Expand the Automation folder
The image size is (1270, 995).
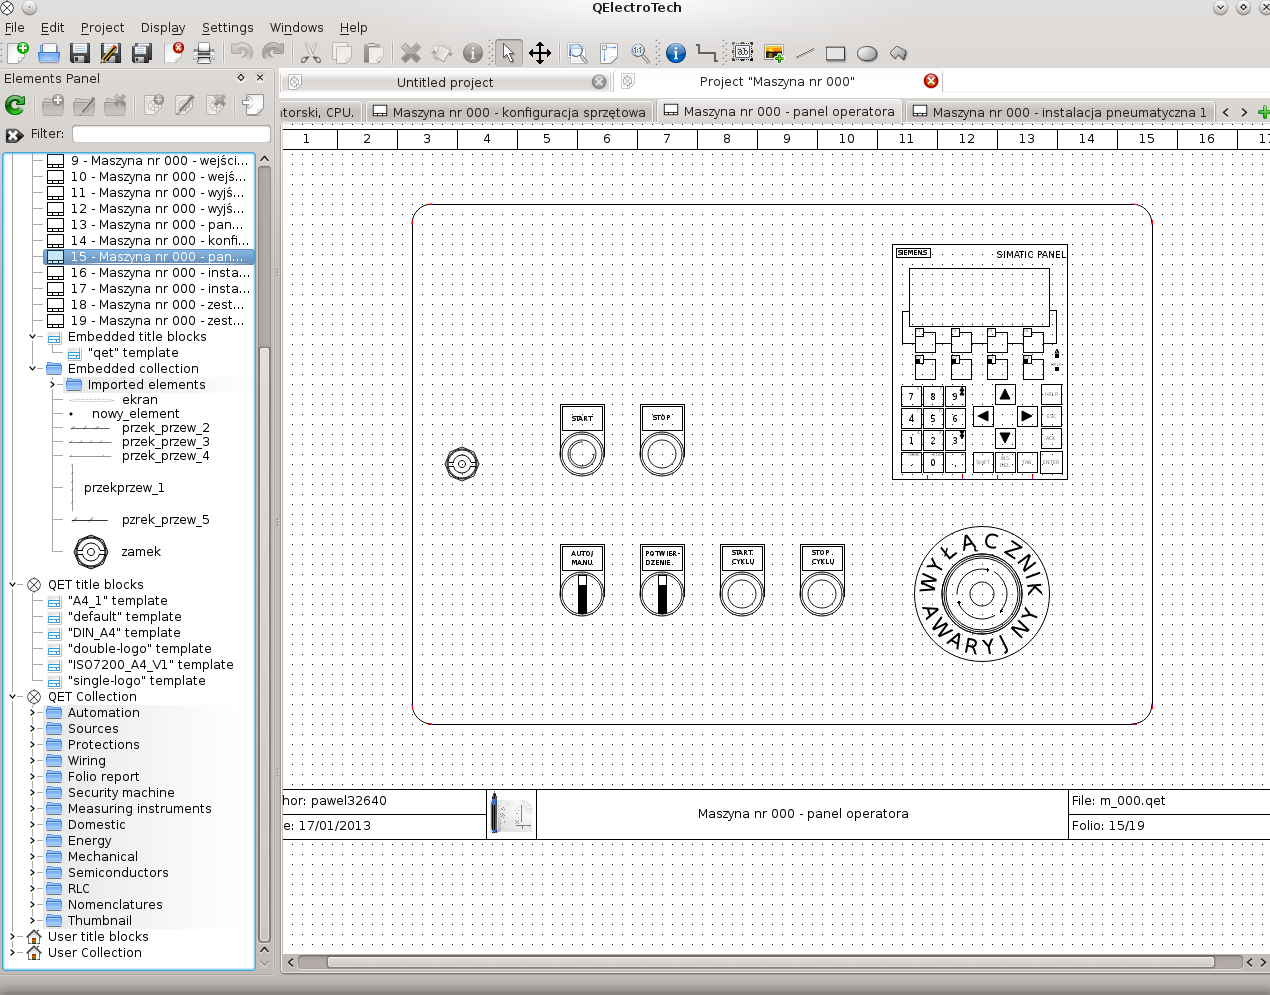[32, 713]
